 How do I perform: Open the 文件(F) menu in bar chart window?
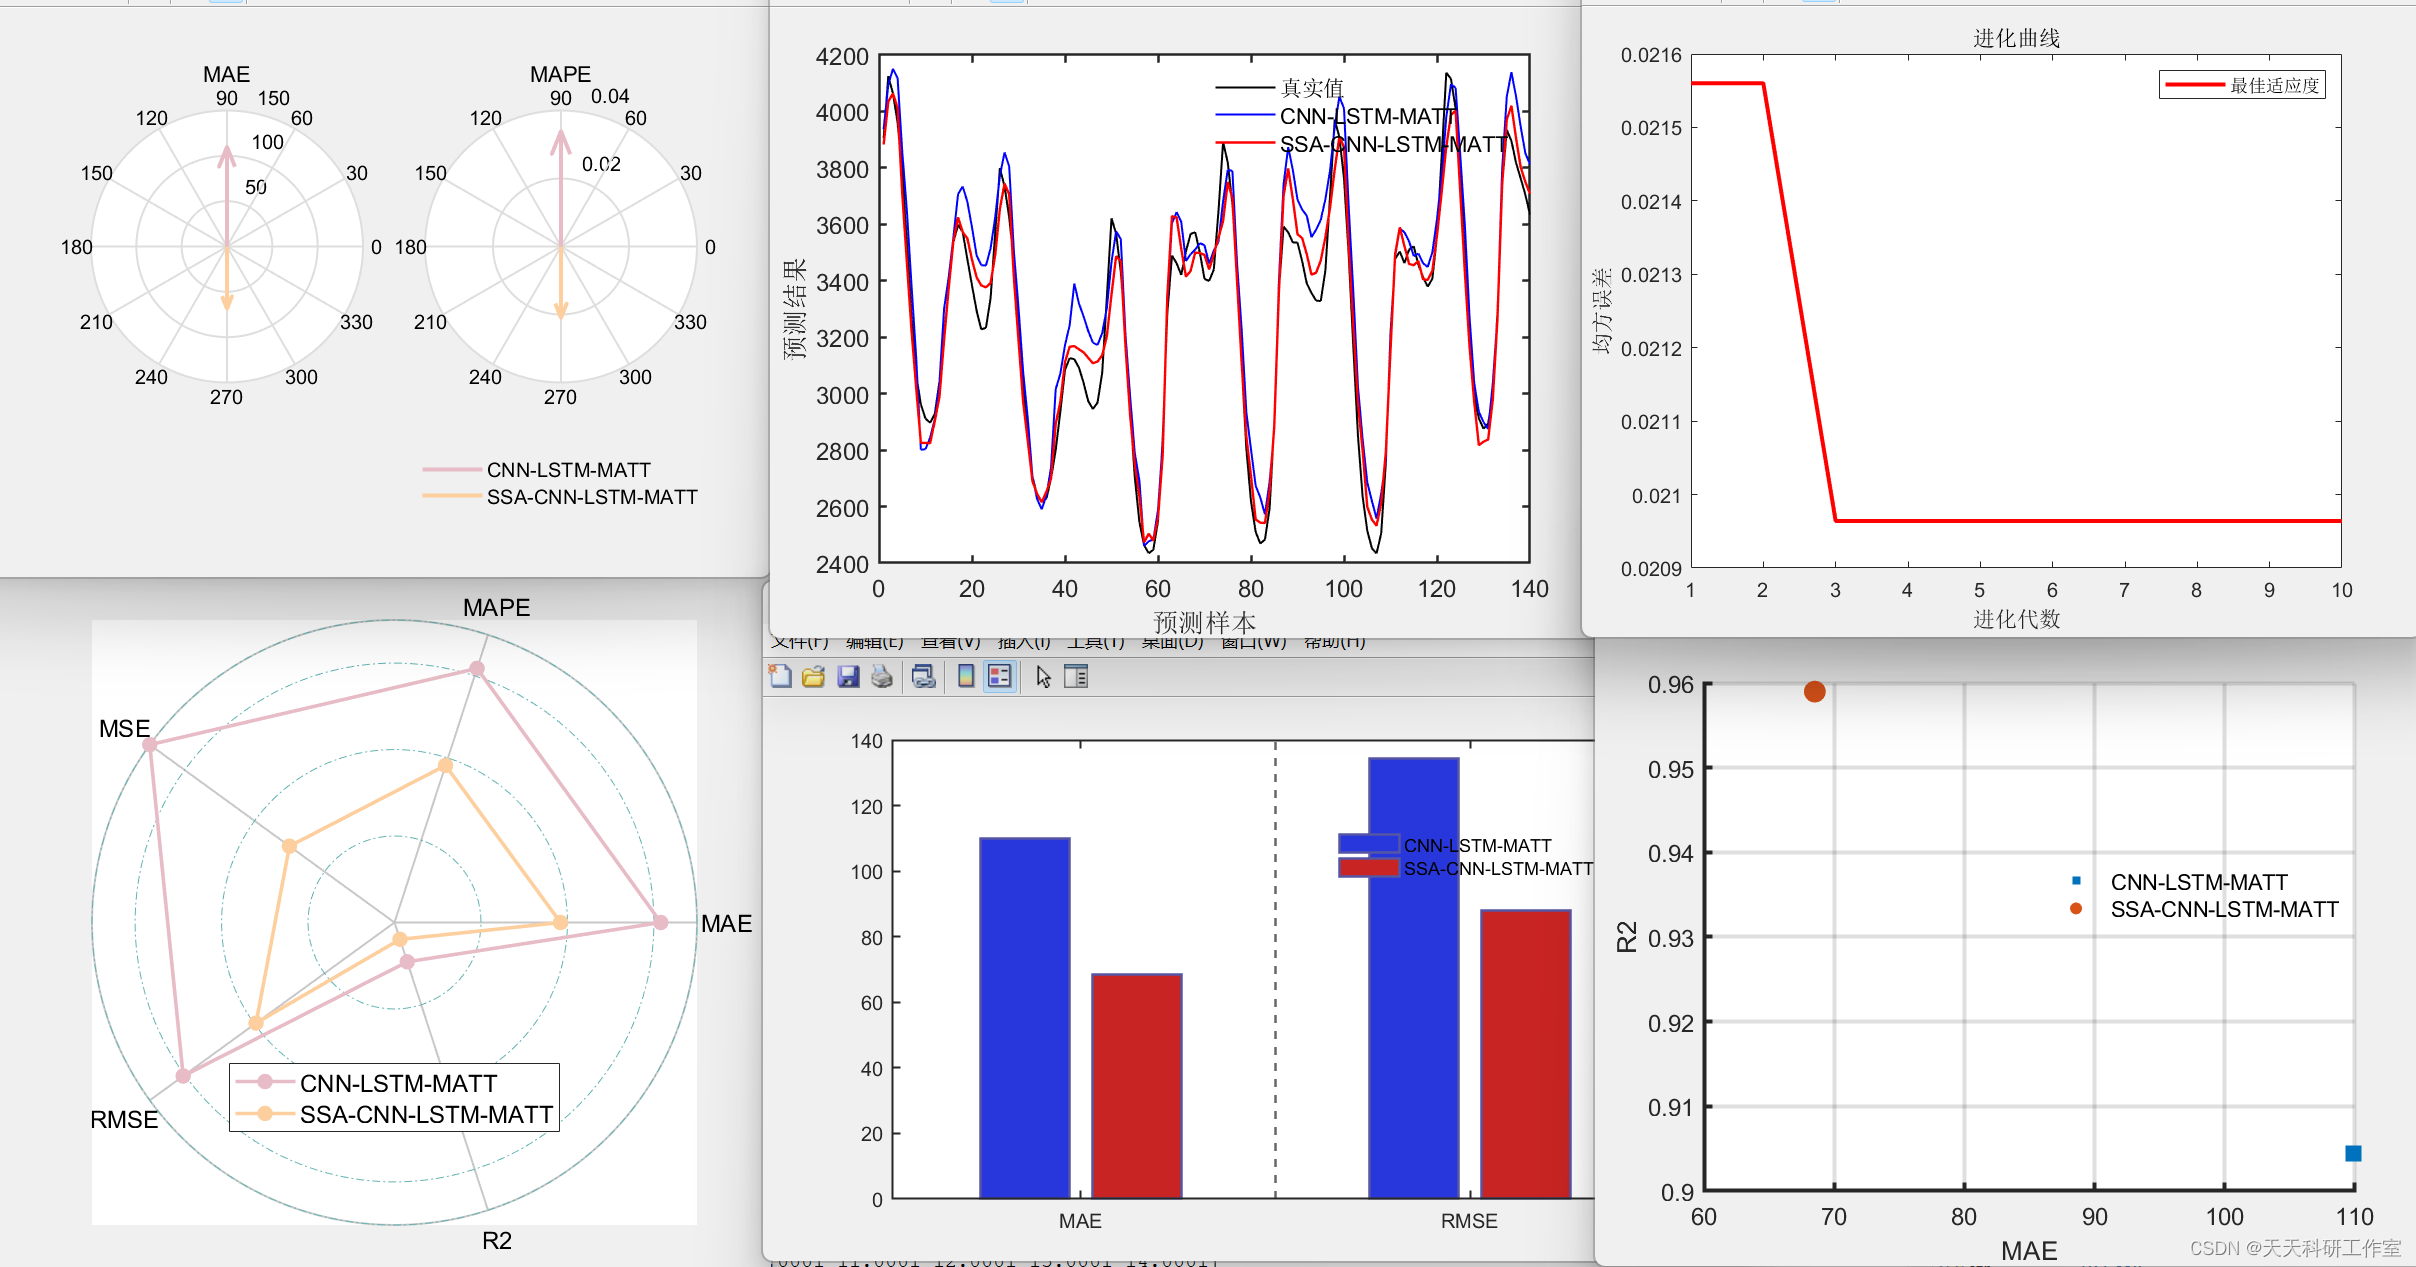coord(800,642)
